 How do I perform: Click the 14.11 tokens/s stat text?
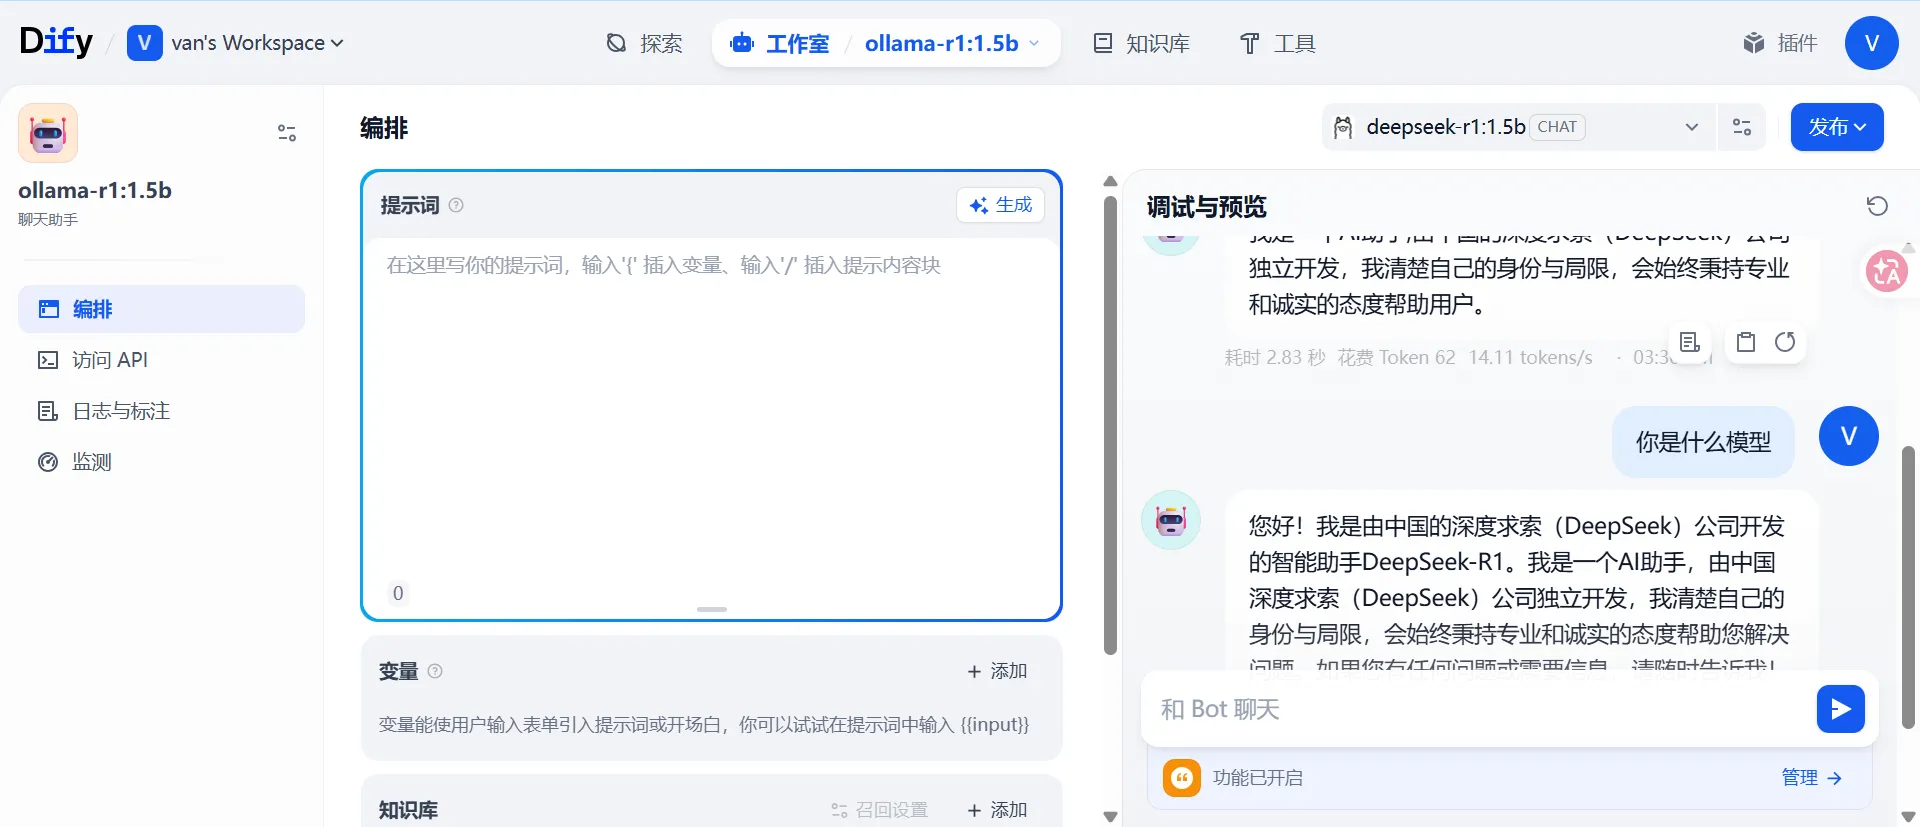[1530, 358]
